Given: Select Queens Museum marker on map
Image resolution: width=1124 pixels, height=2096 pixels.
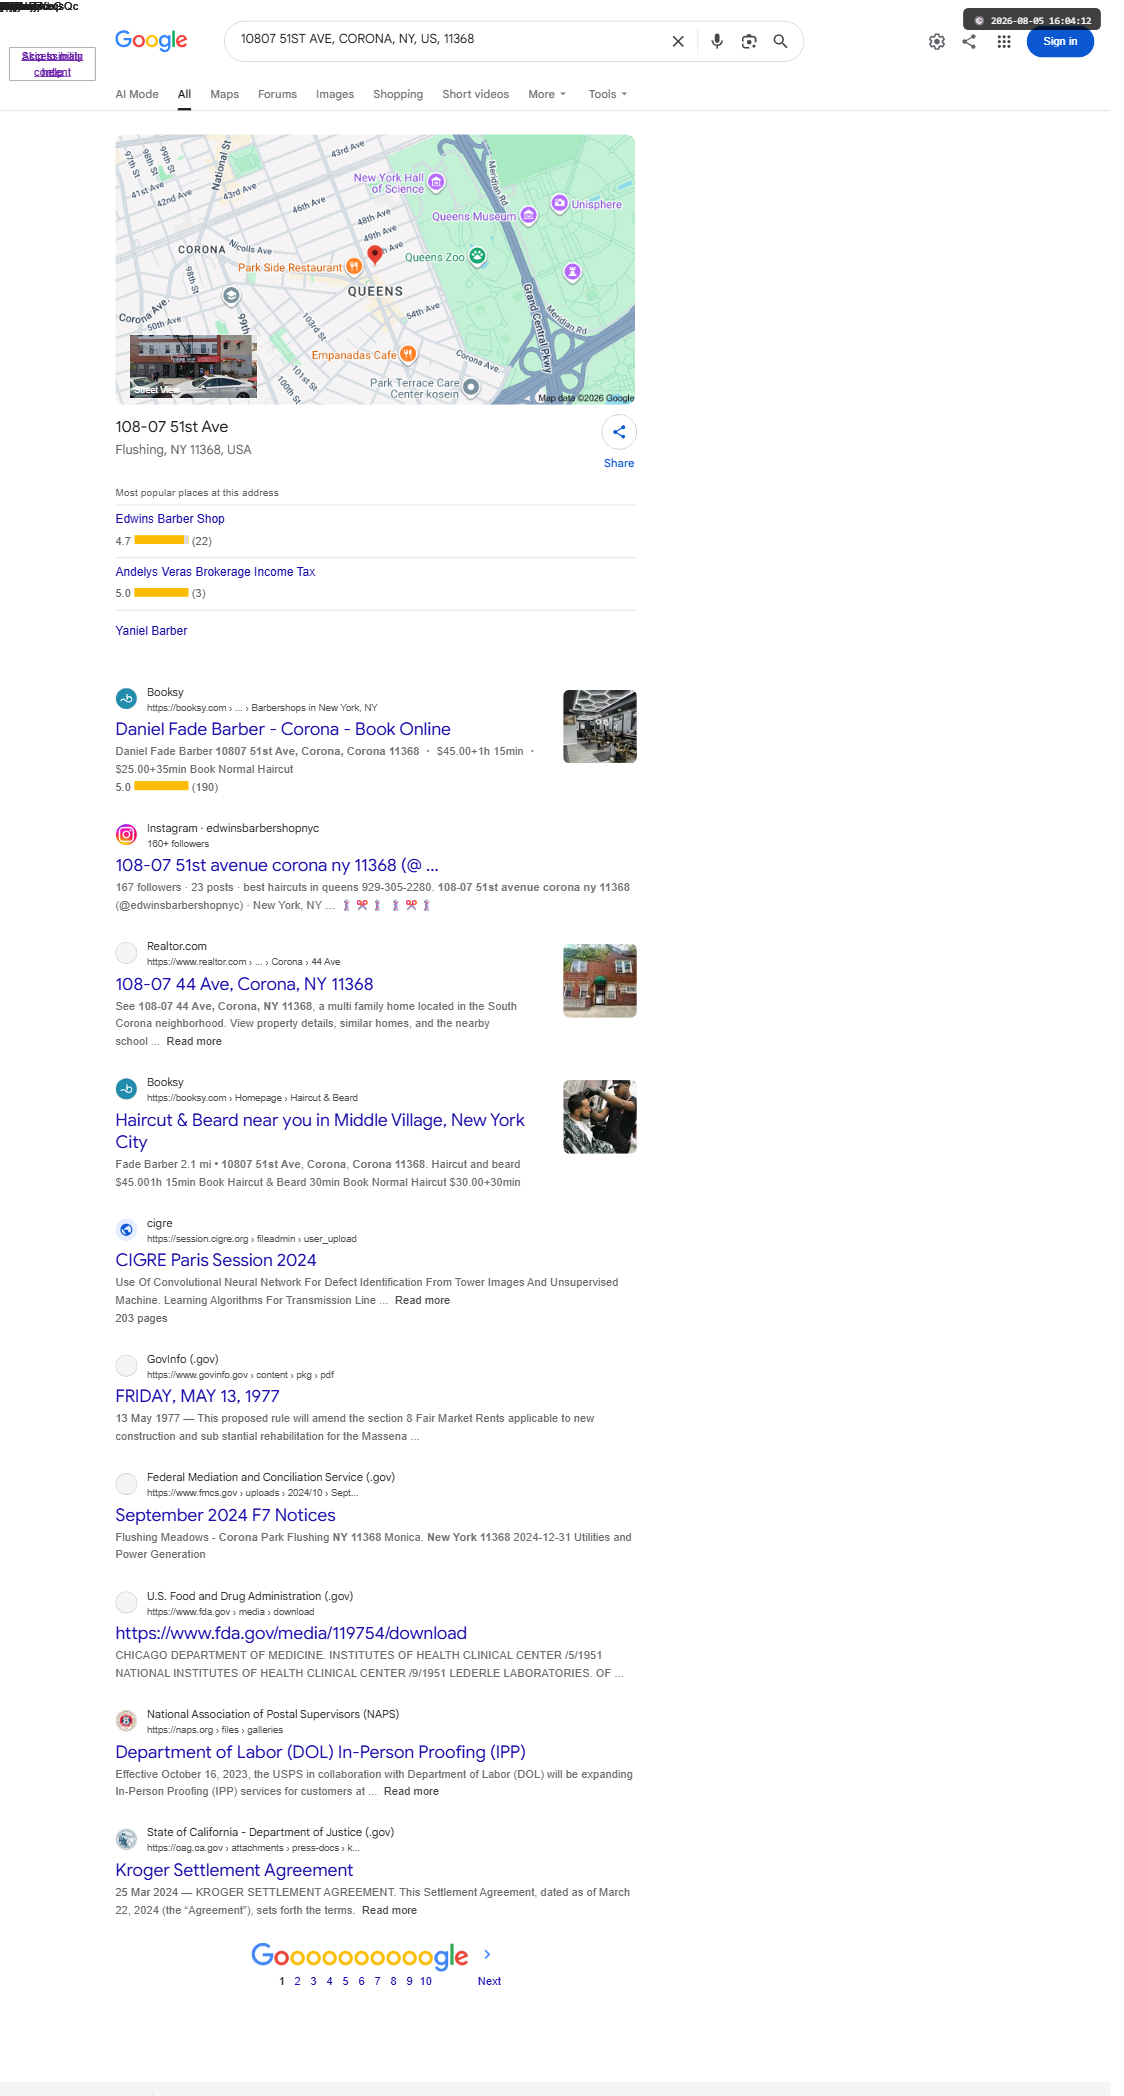Looking at the screenshot, I should tap(529, 215).
